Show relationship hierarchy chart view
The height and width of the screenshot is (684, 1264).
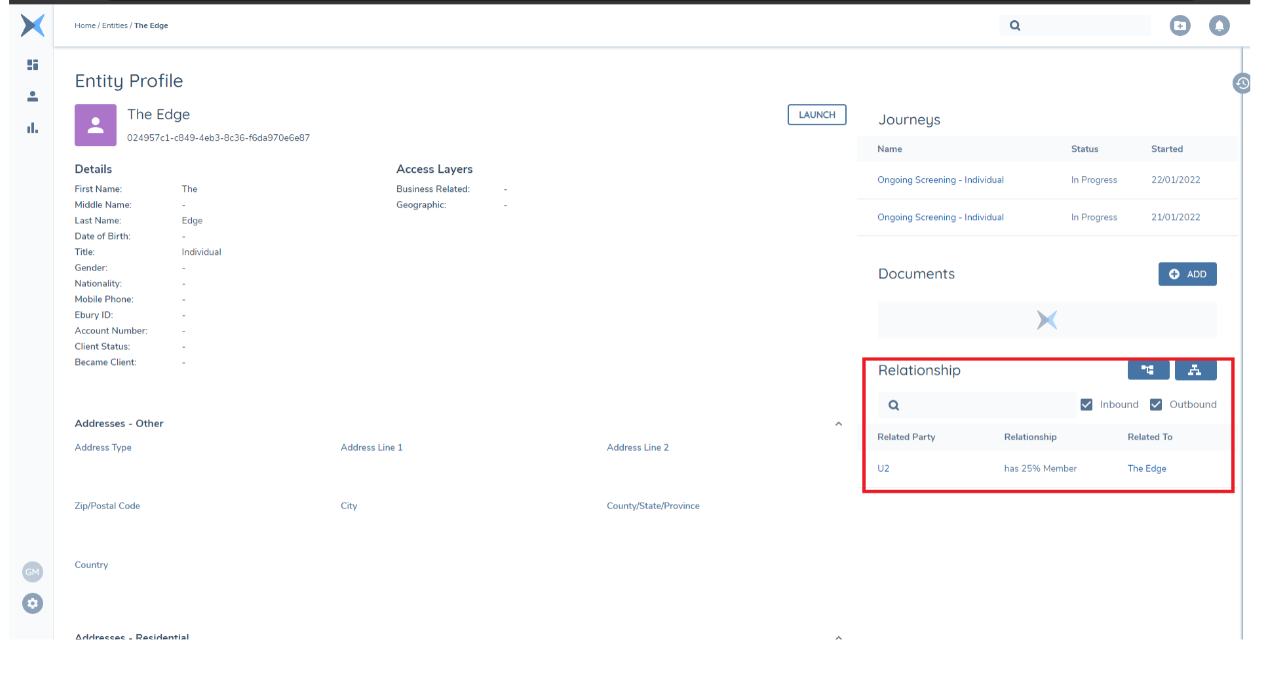pos(1195,370)
